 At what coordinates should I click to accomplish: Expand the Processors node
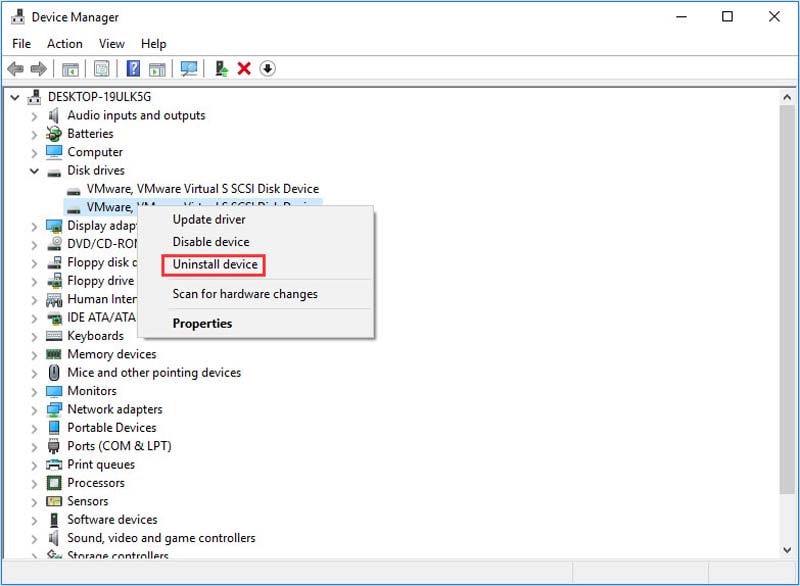click(34, 483)
